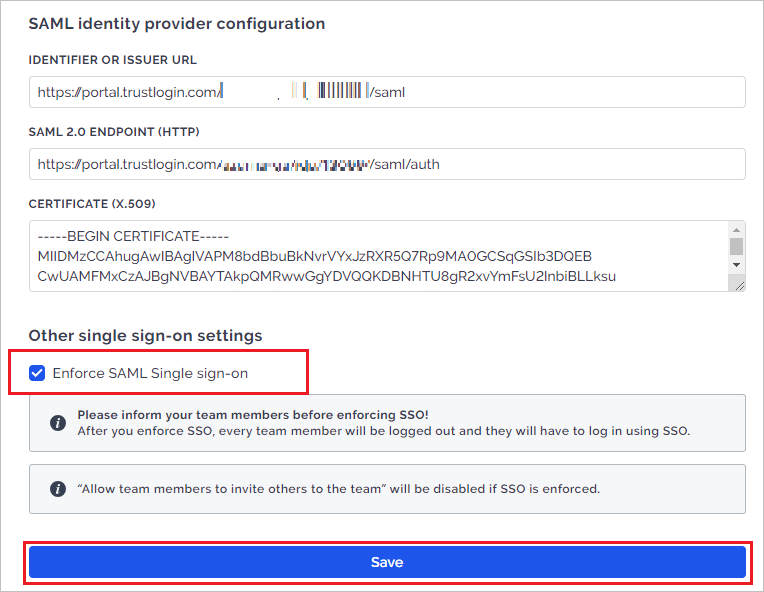Click inside the Certificate (X.509) textarea
Viewport: 764px width, 592px height.
[379, 256]
